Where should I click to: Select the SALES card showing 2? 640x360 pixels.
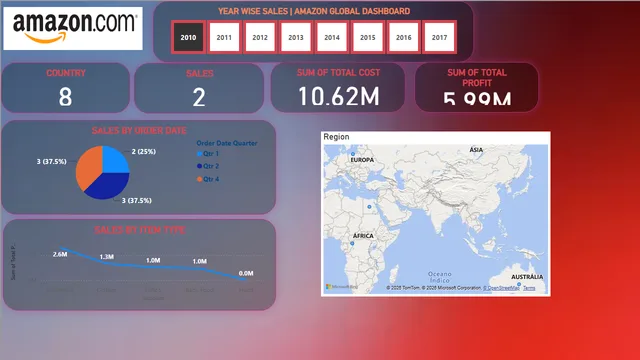click(199, 88)
